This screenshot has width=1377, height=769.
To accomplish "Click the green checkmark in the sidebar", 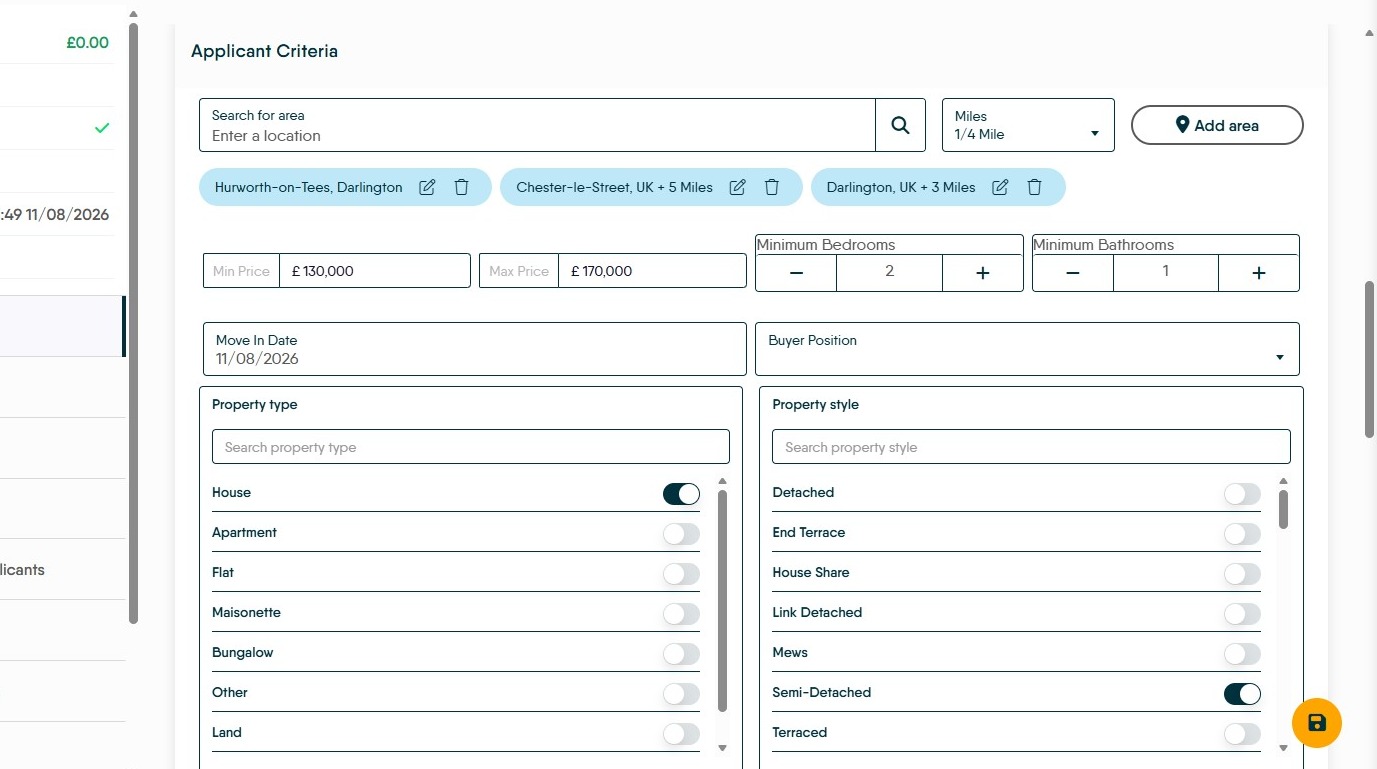I will tap(102, 128).
